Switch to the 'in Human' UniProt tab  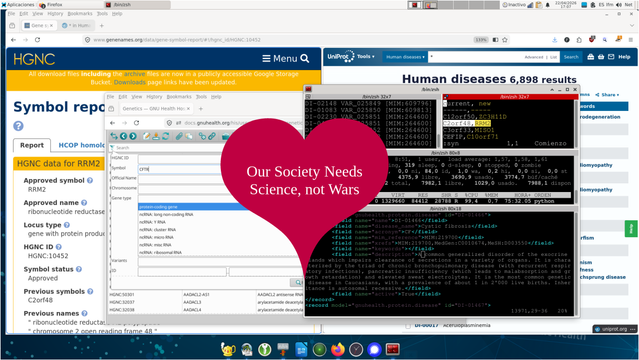pos(77,25)
